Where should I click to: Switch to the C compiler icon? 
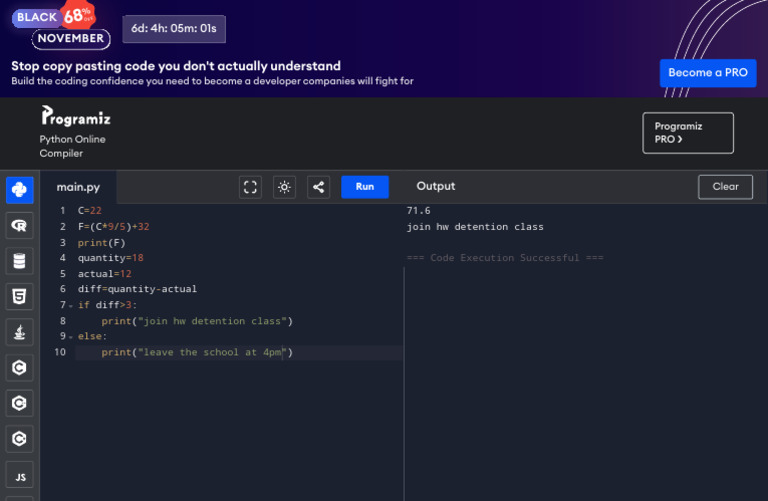point(20,367)
